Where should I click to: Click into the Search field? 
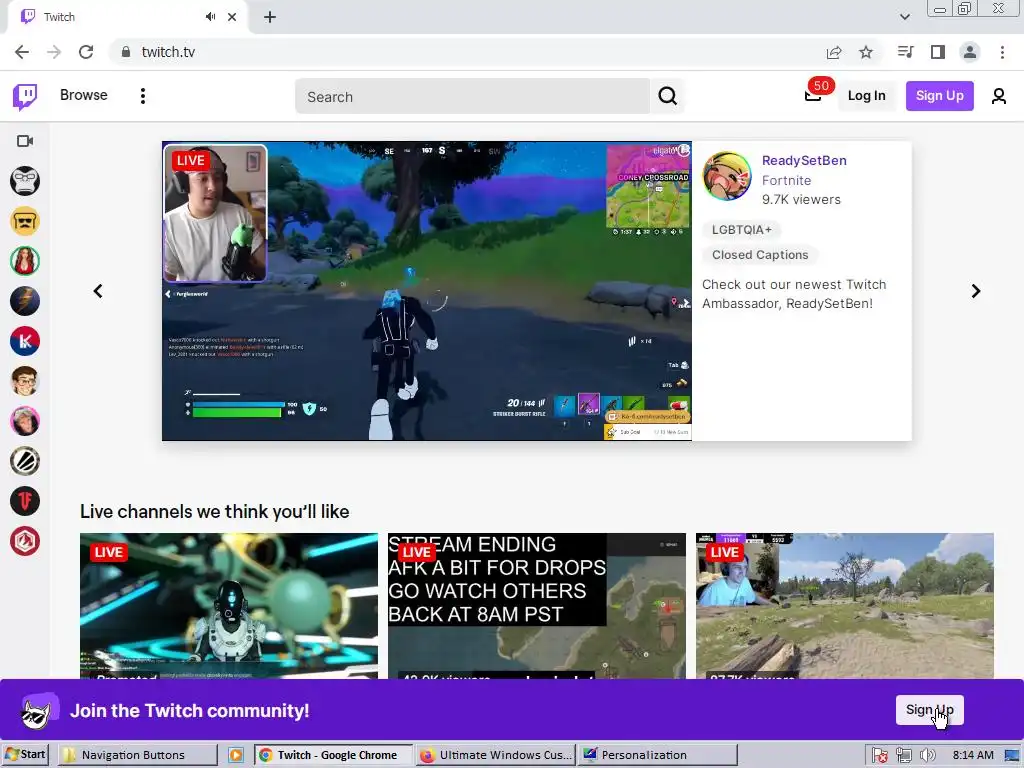coord(472,97)
